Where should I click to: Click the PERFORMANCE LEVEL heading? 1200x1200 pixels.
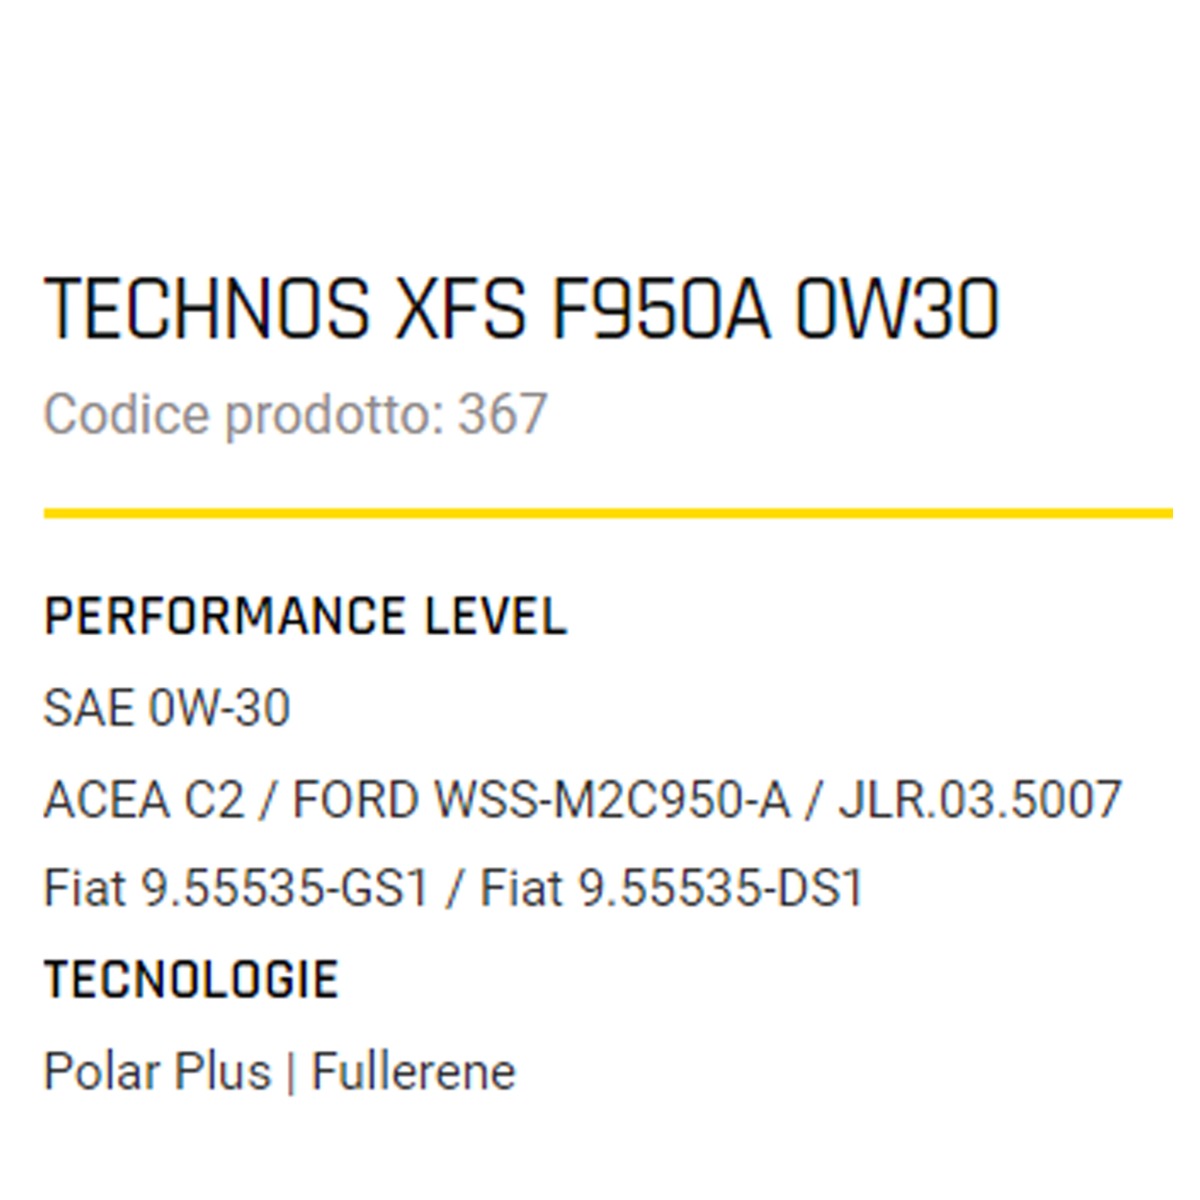coord(305,617)
